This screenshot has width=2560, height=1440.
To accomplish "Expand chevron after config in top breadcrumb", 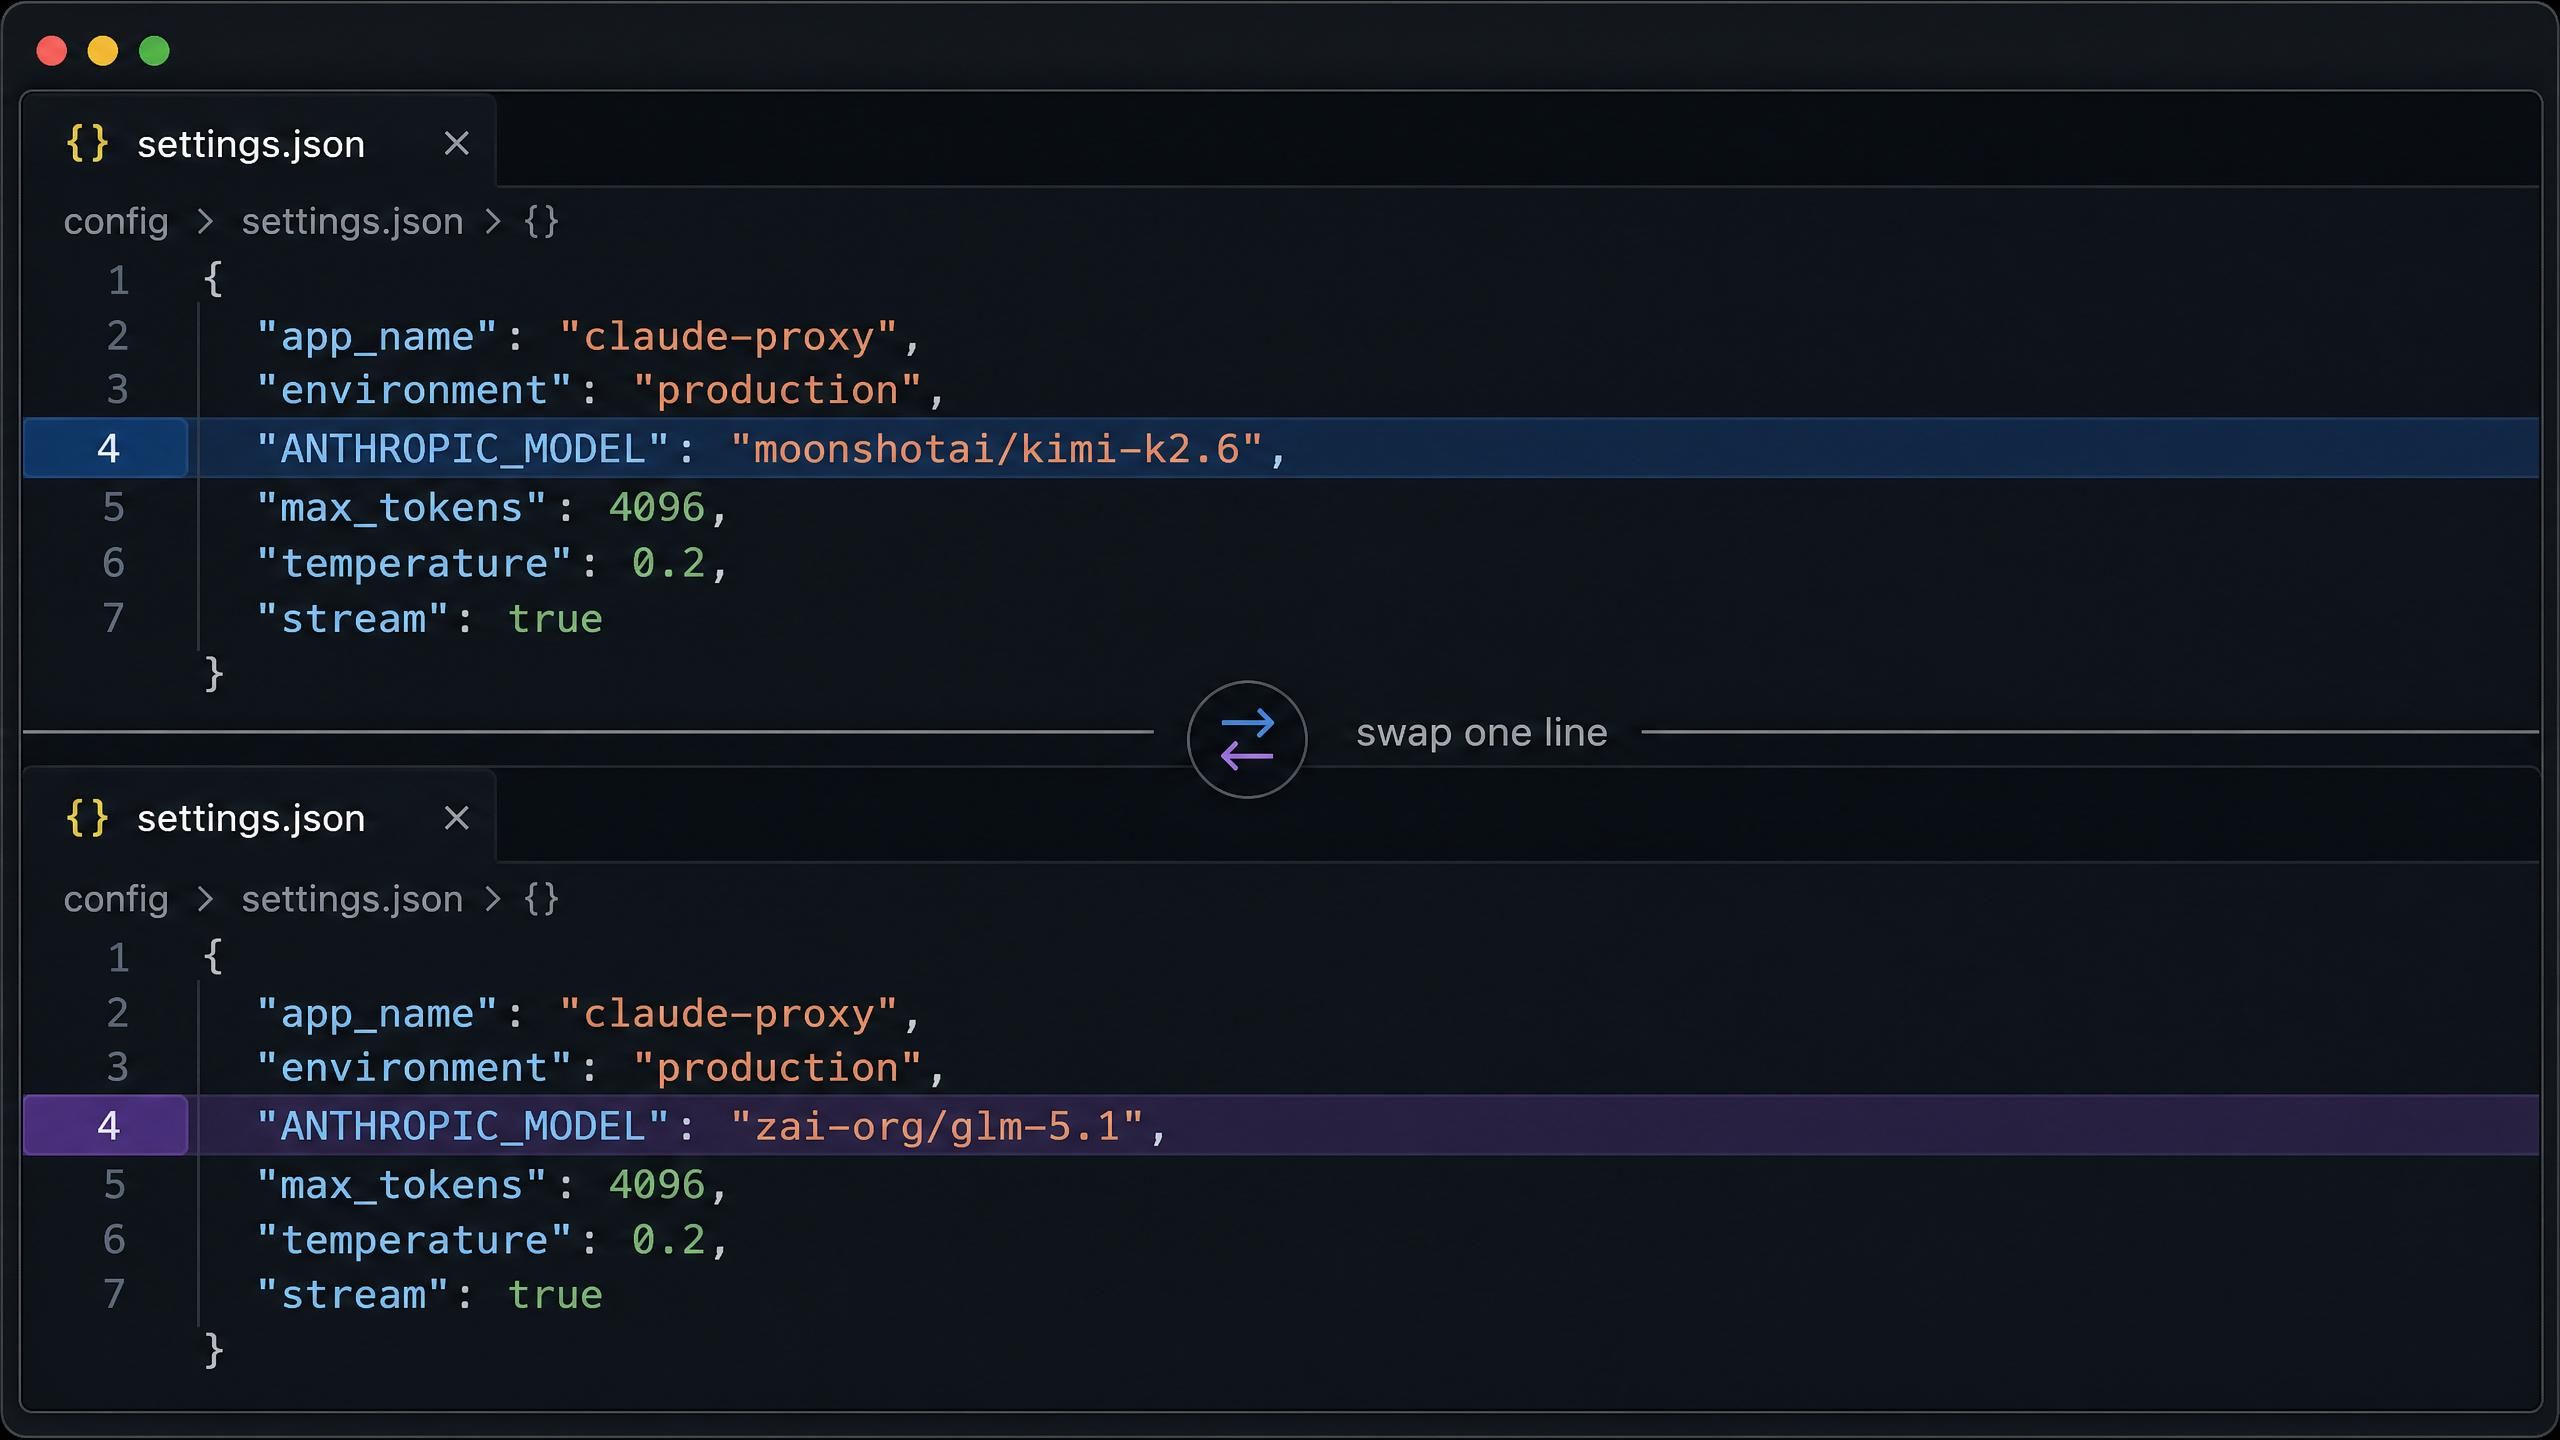I will [205, 222].
